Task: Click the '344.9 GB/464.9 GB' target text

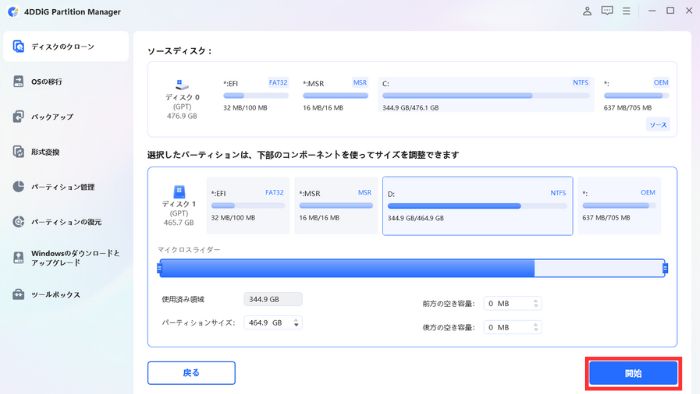Action: point(416,218)
